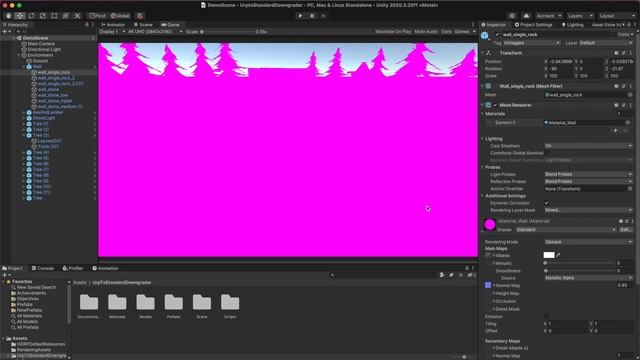The height and width of the screenshot is (360, 640).
Task: Select the combined Transform tool
Action: (x=66, y=16)
